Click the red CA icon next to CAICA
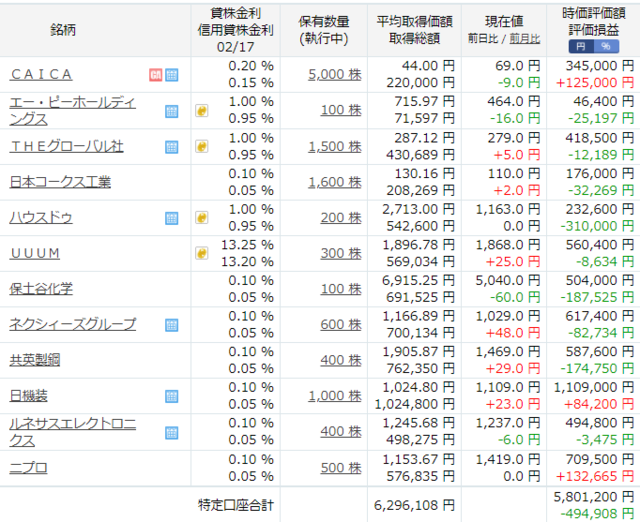Screen dimensions: 640x522 [x=156, y=75]
